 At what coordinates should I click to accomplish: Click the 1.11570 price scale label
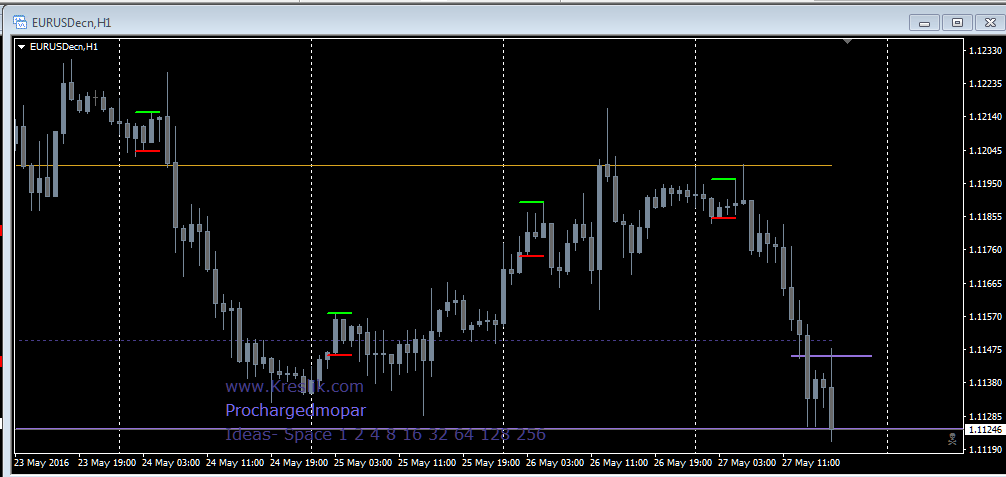click(x=987, y=317)
